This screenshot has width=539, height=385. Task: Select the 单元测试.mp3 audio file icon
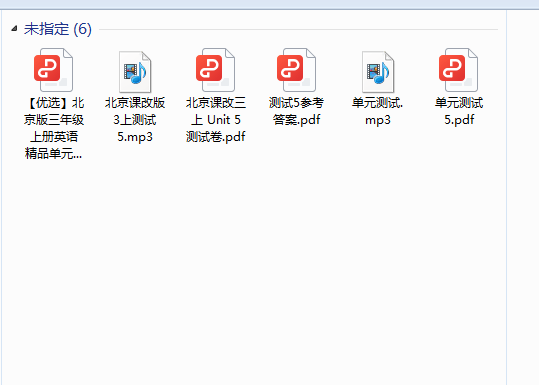(x=378, y=72)
